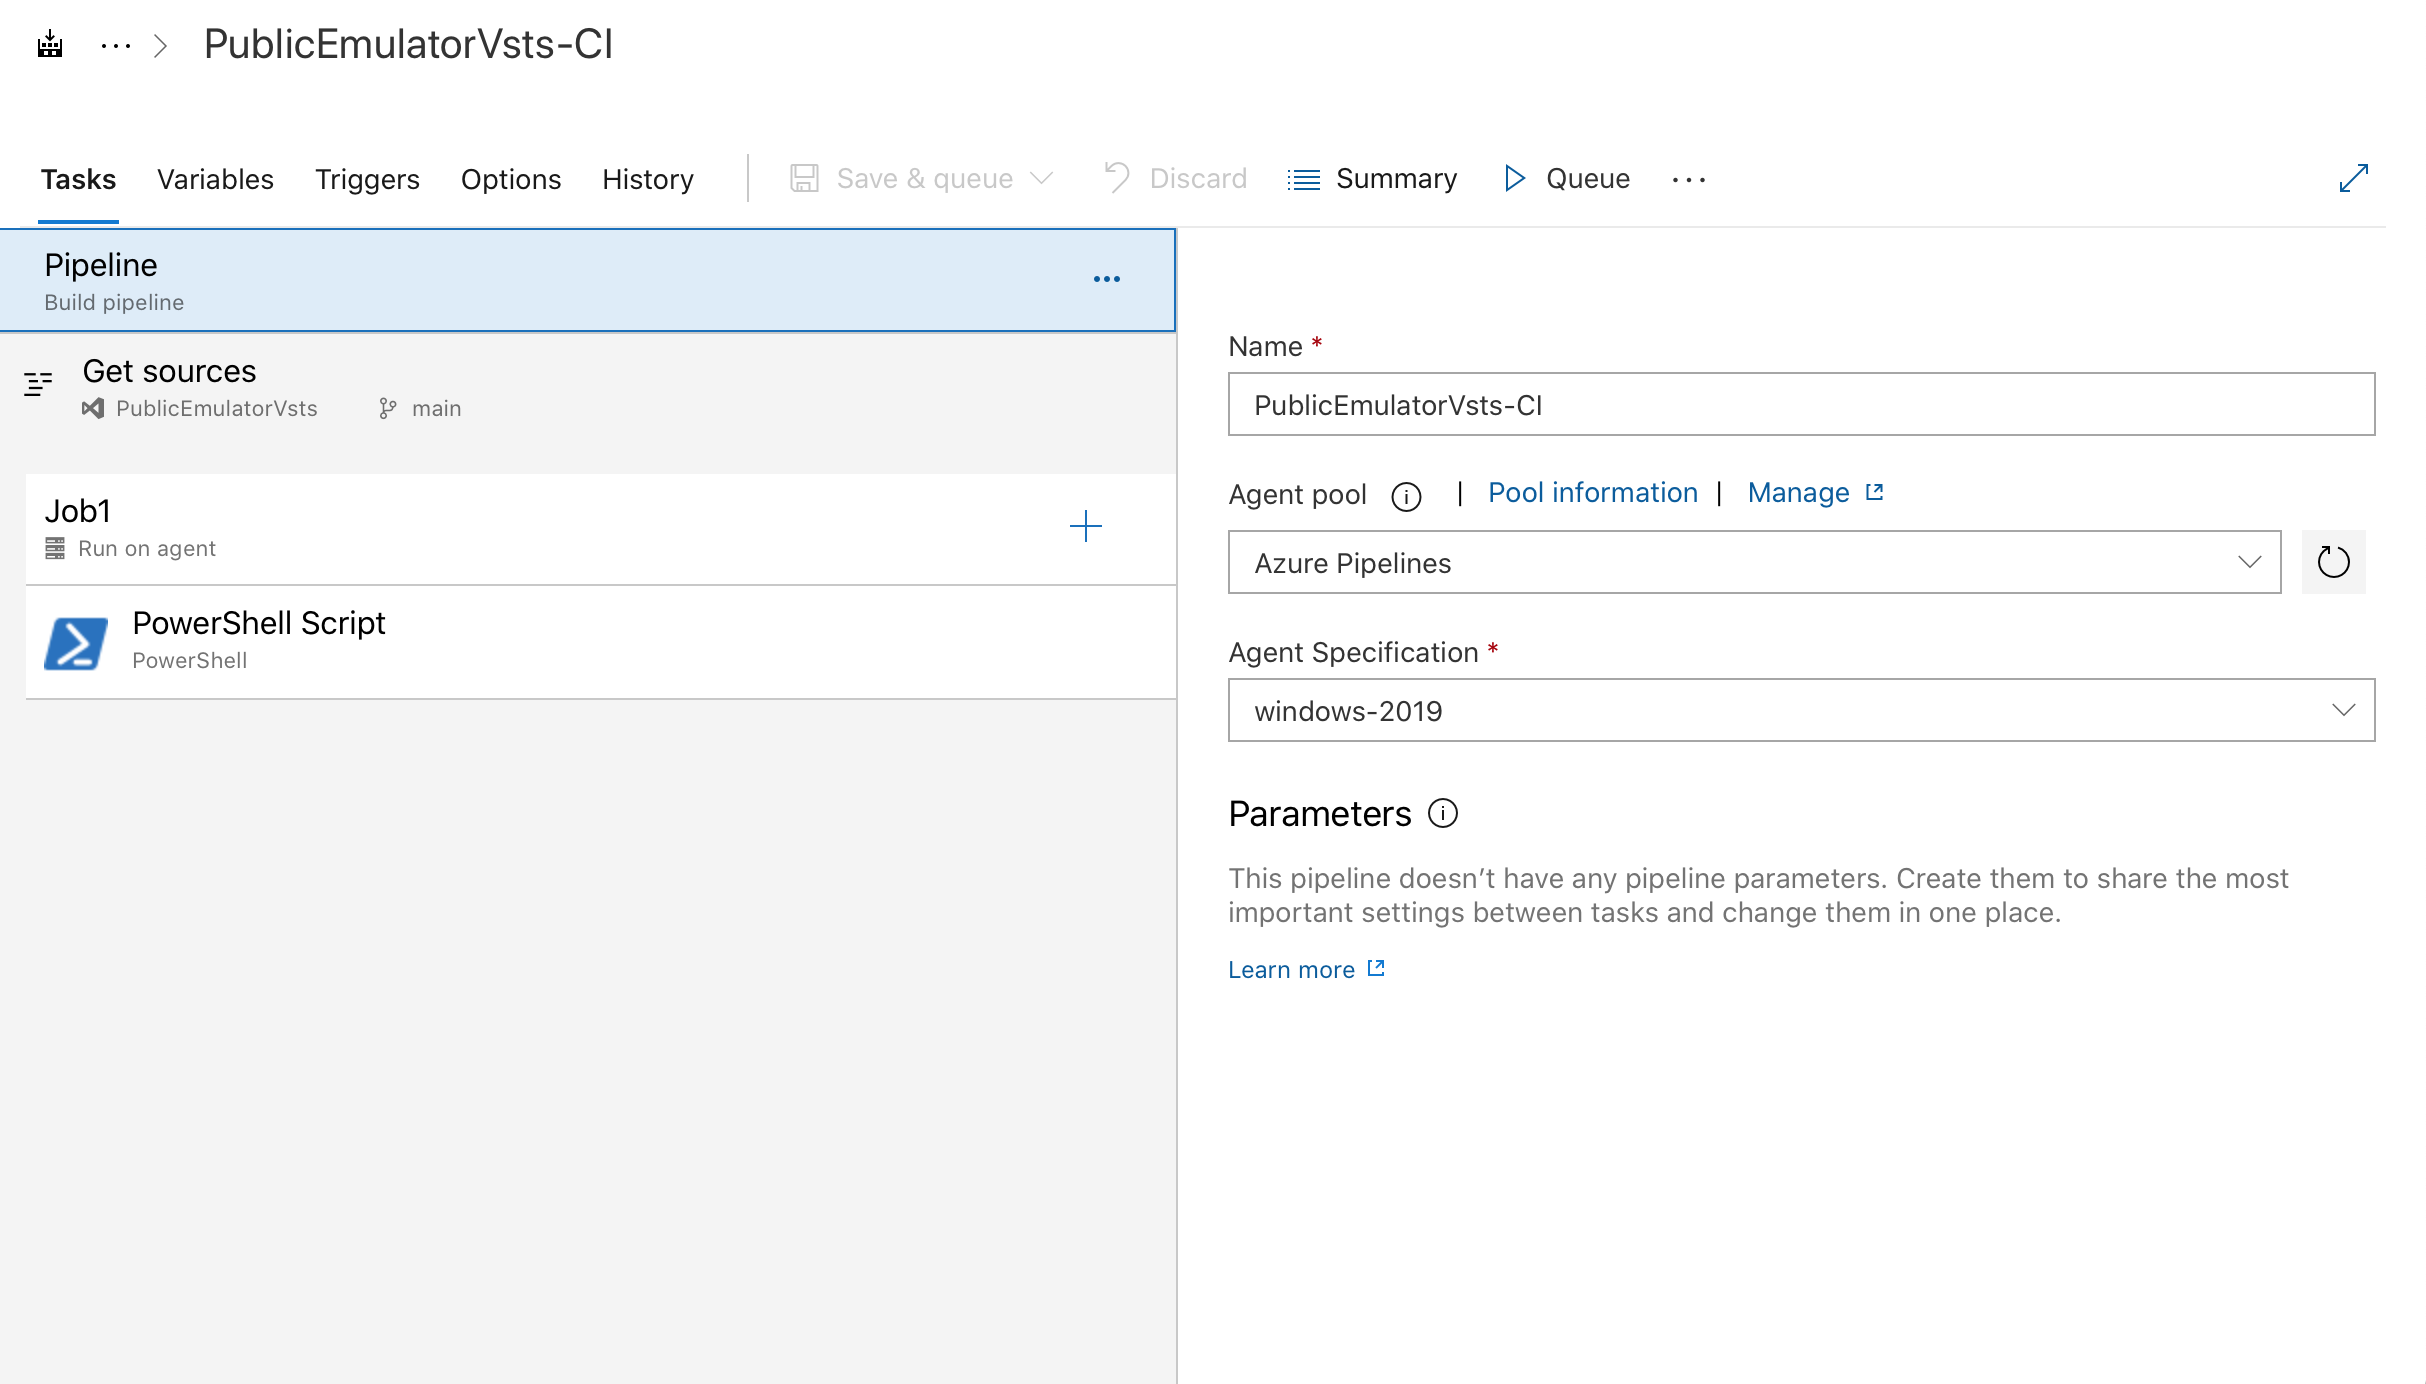Select the Tasks tab
This screenshot has width=2426, height=1384.
pos(77,178)
